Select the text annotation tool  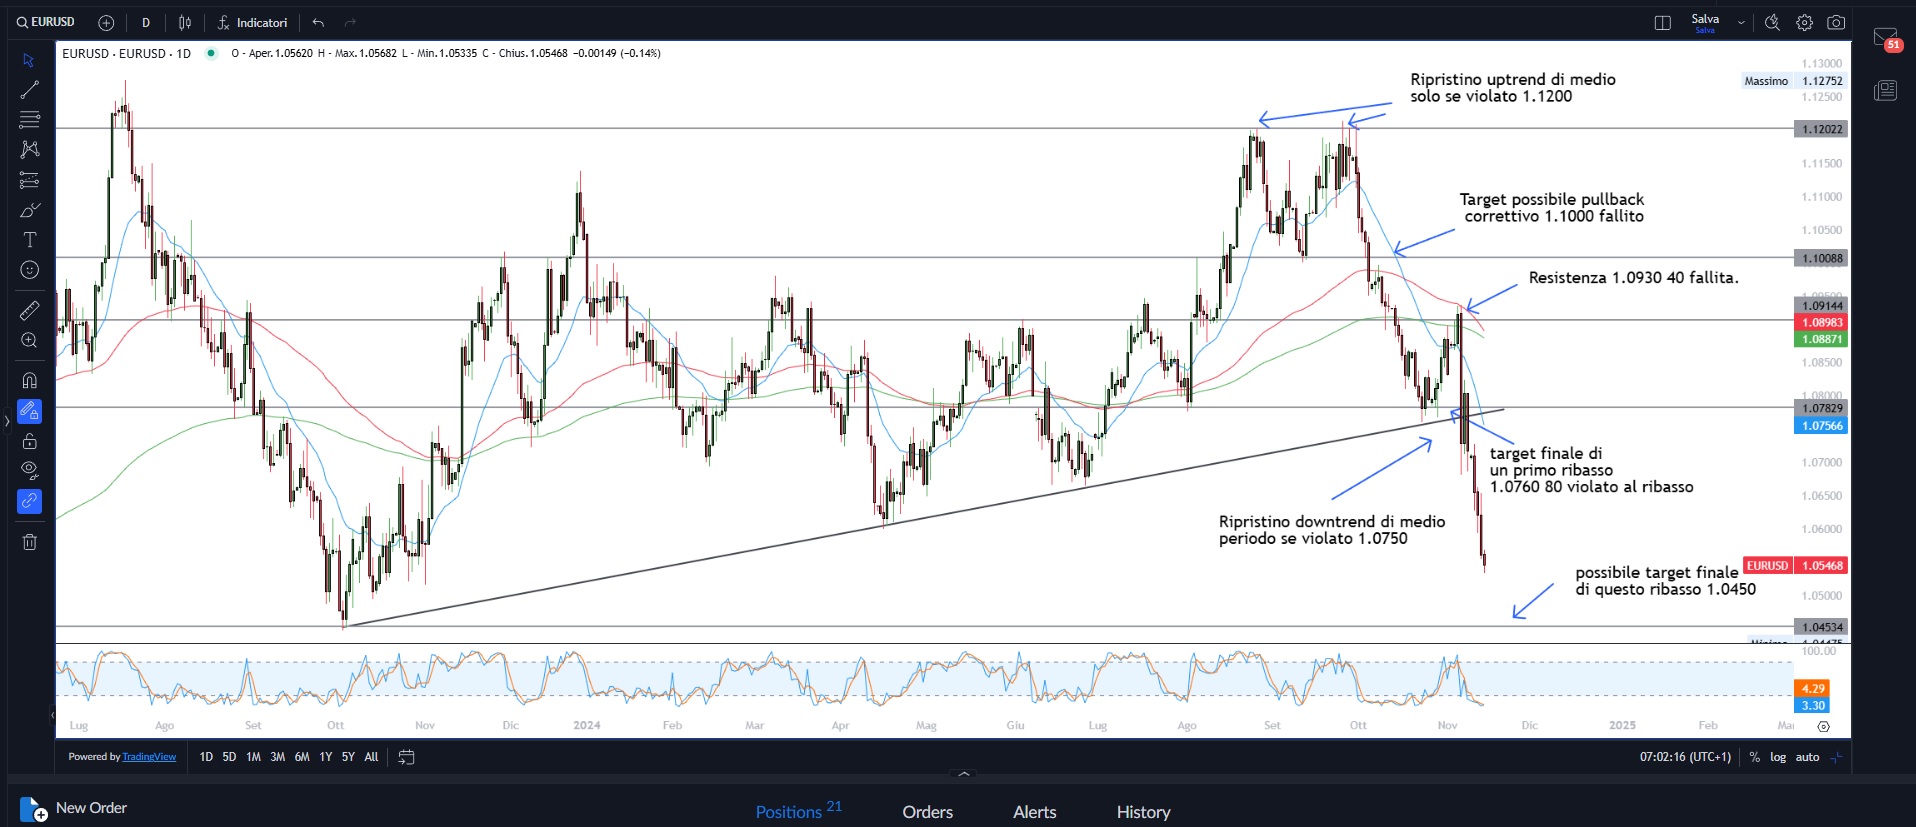[29, 240]
